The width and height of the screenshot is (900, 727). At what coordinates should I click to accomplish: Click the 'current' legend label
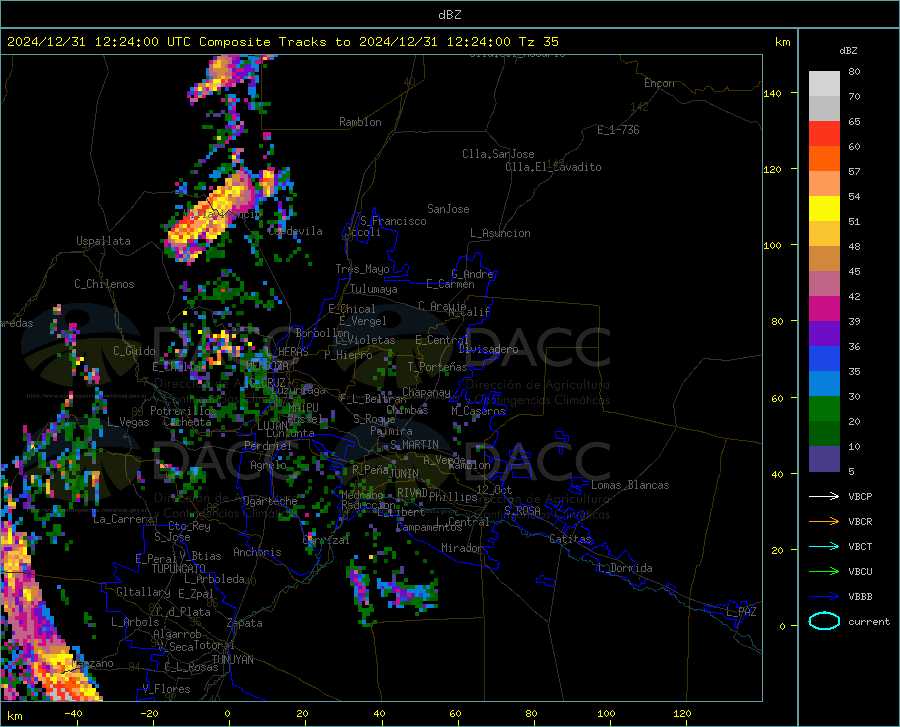click(869, 621)
